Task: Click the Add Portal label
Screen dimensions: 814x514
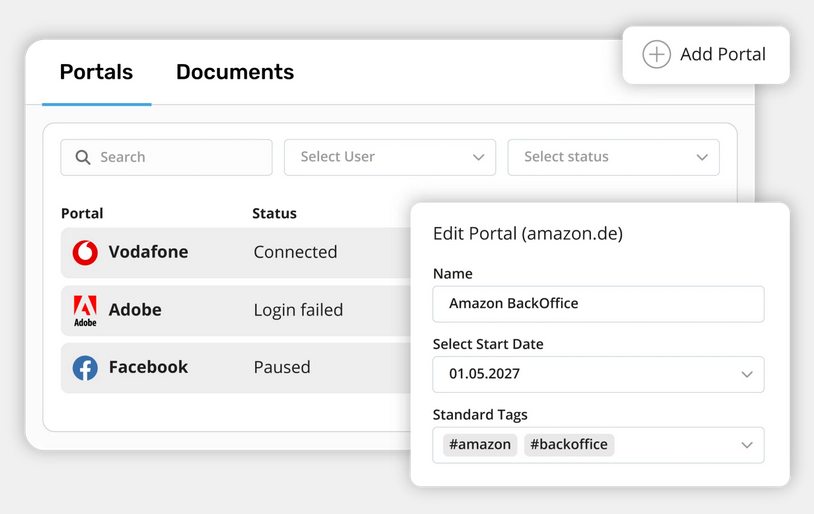Action: 723,54
